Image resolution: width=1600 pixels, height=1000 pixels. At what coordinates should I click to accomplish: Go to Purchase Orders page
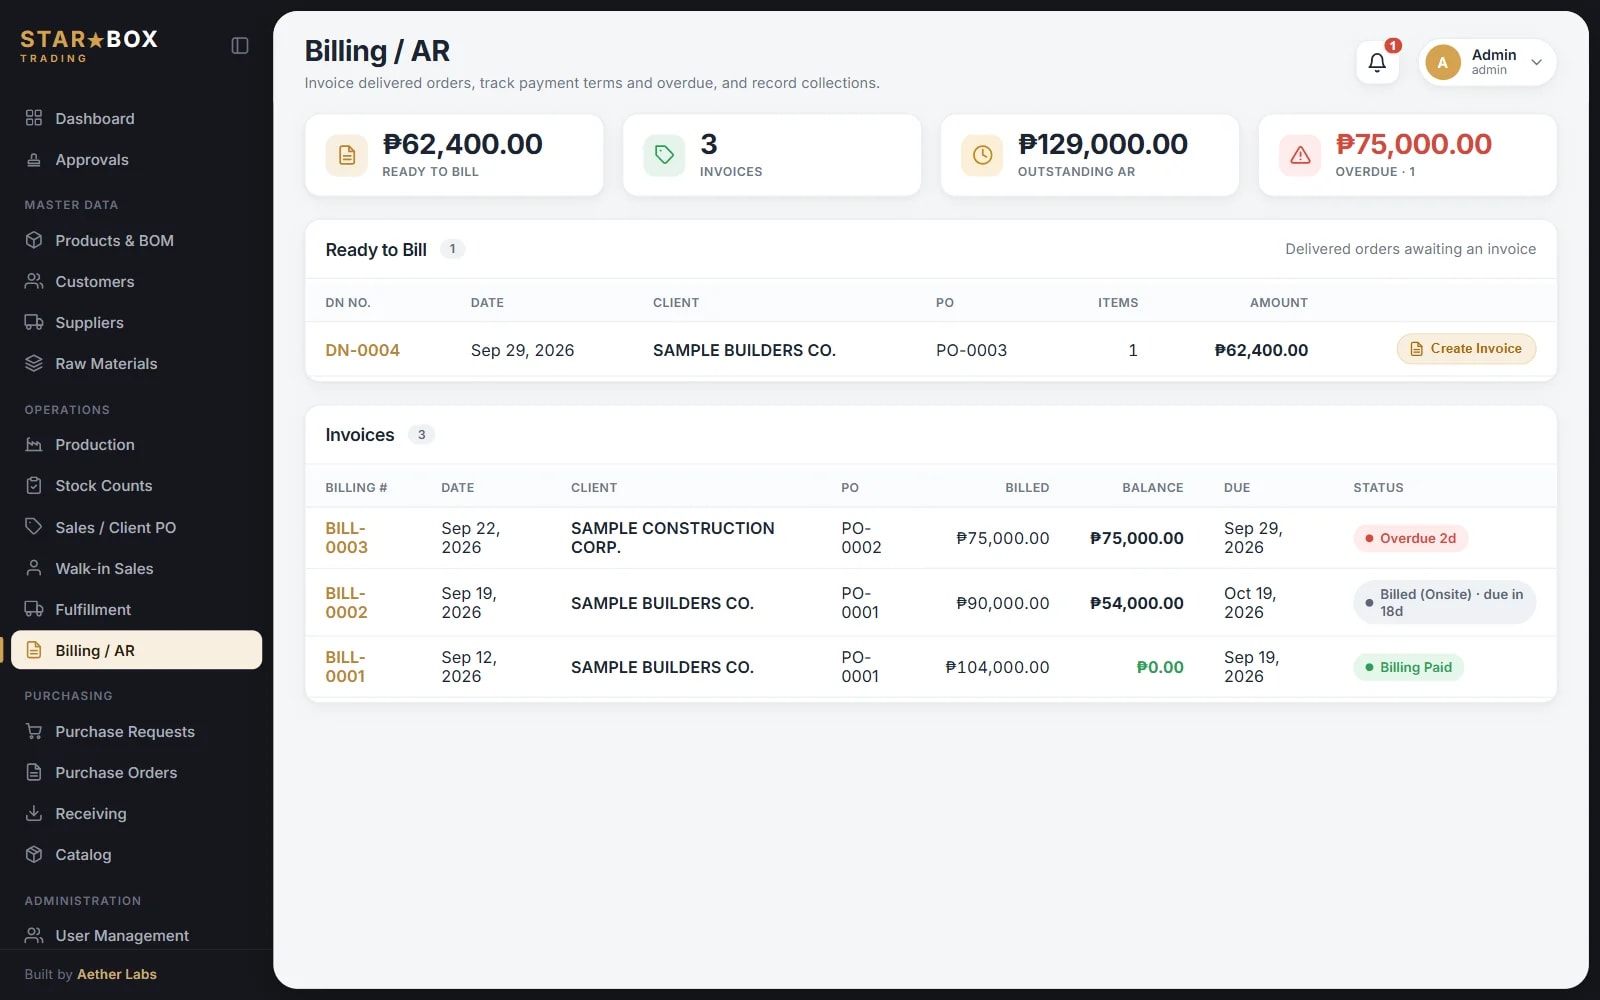(136, 772)
